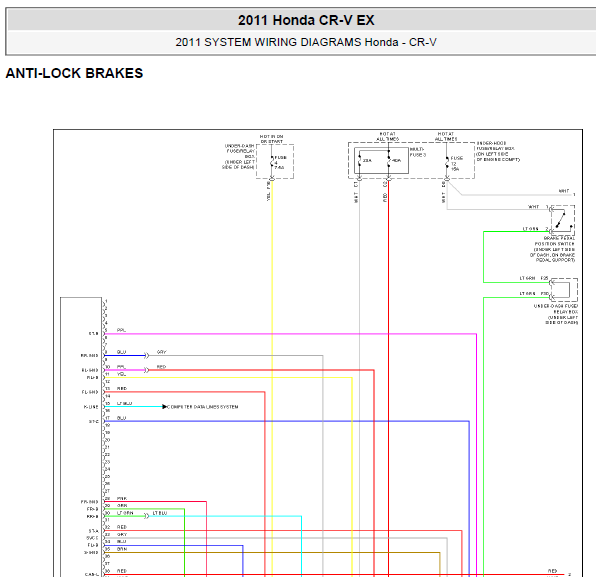Click the "HOT AT ALL TIMES" label above Fuse 12
The image size is (596, 577).
(445, 136)
